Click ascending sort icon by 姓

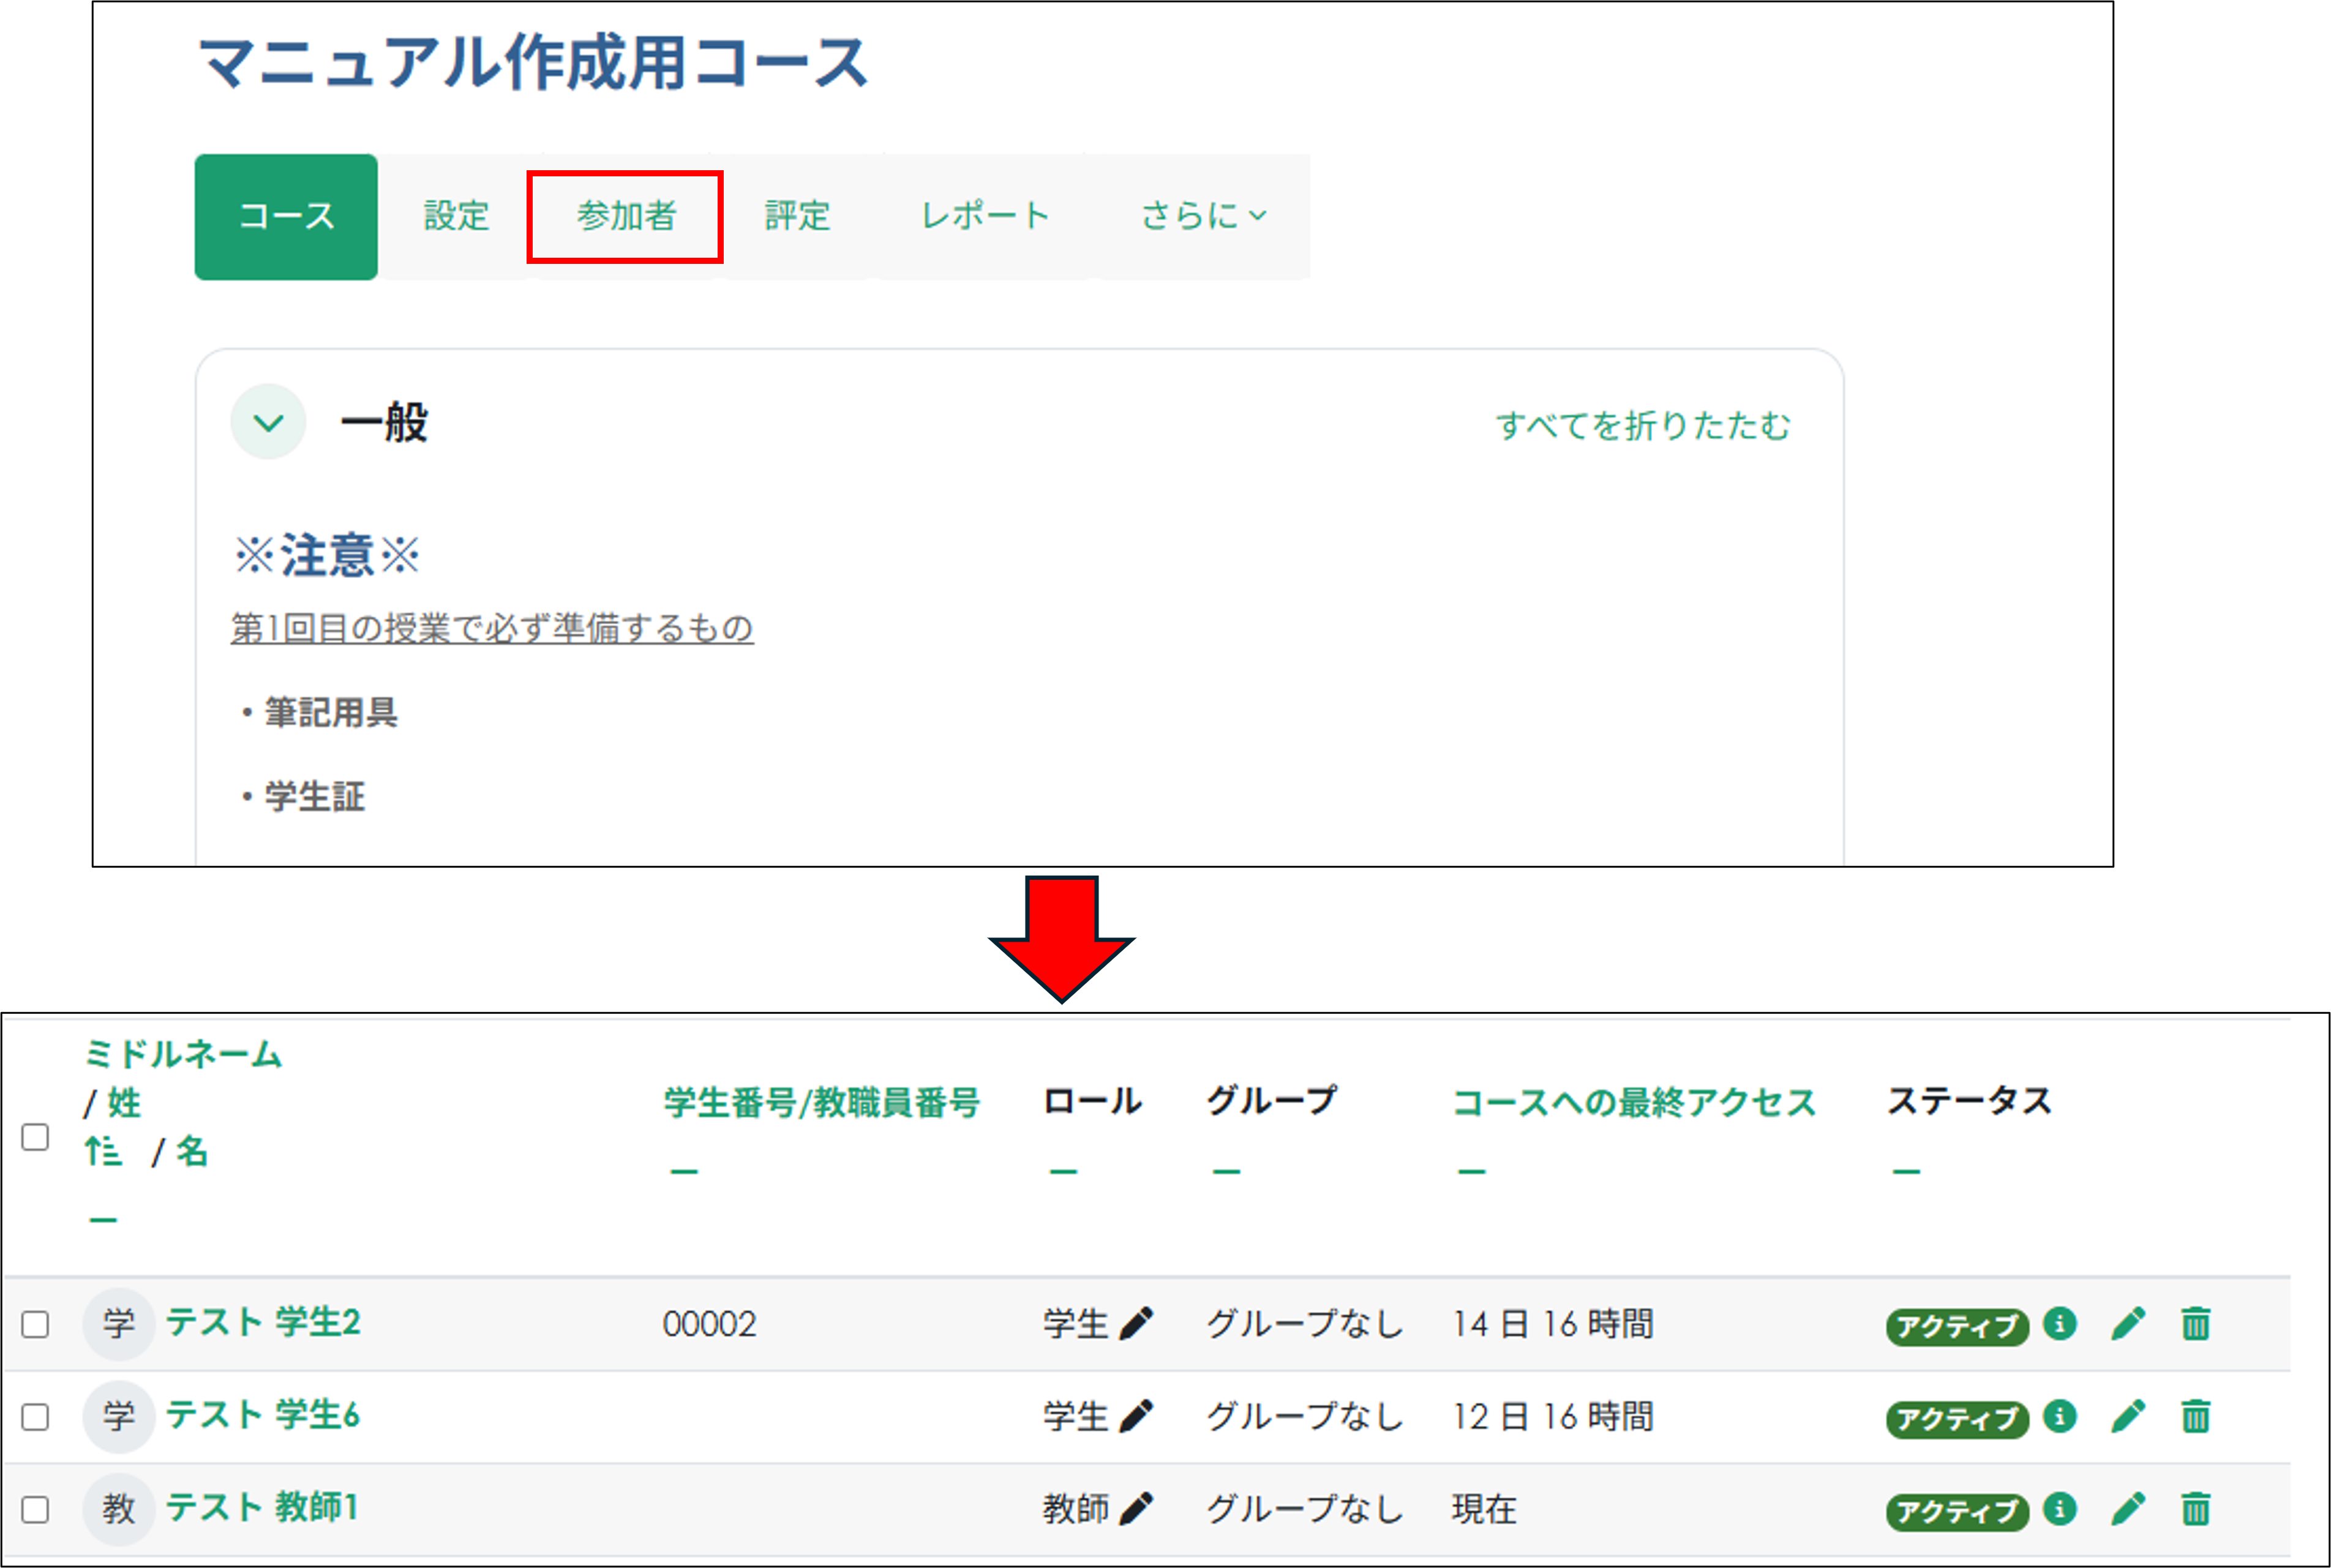click(x=103, y=1152)
